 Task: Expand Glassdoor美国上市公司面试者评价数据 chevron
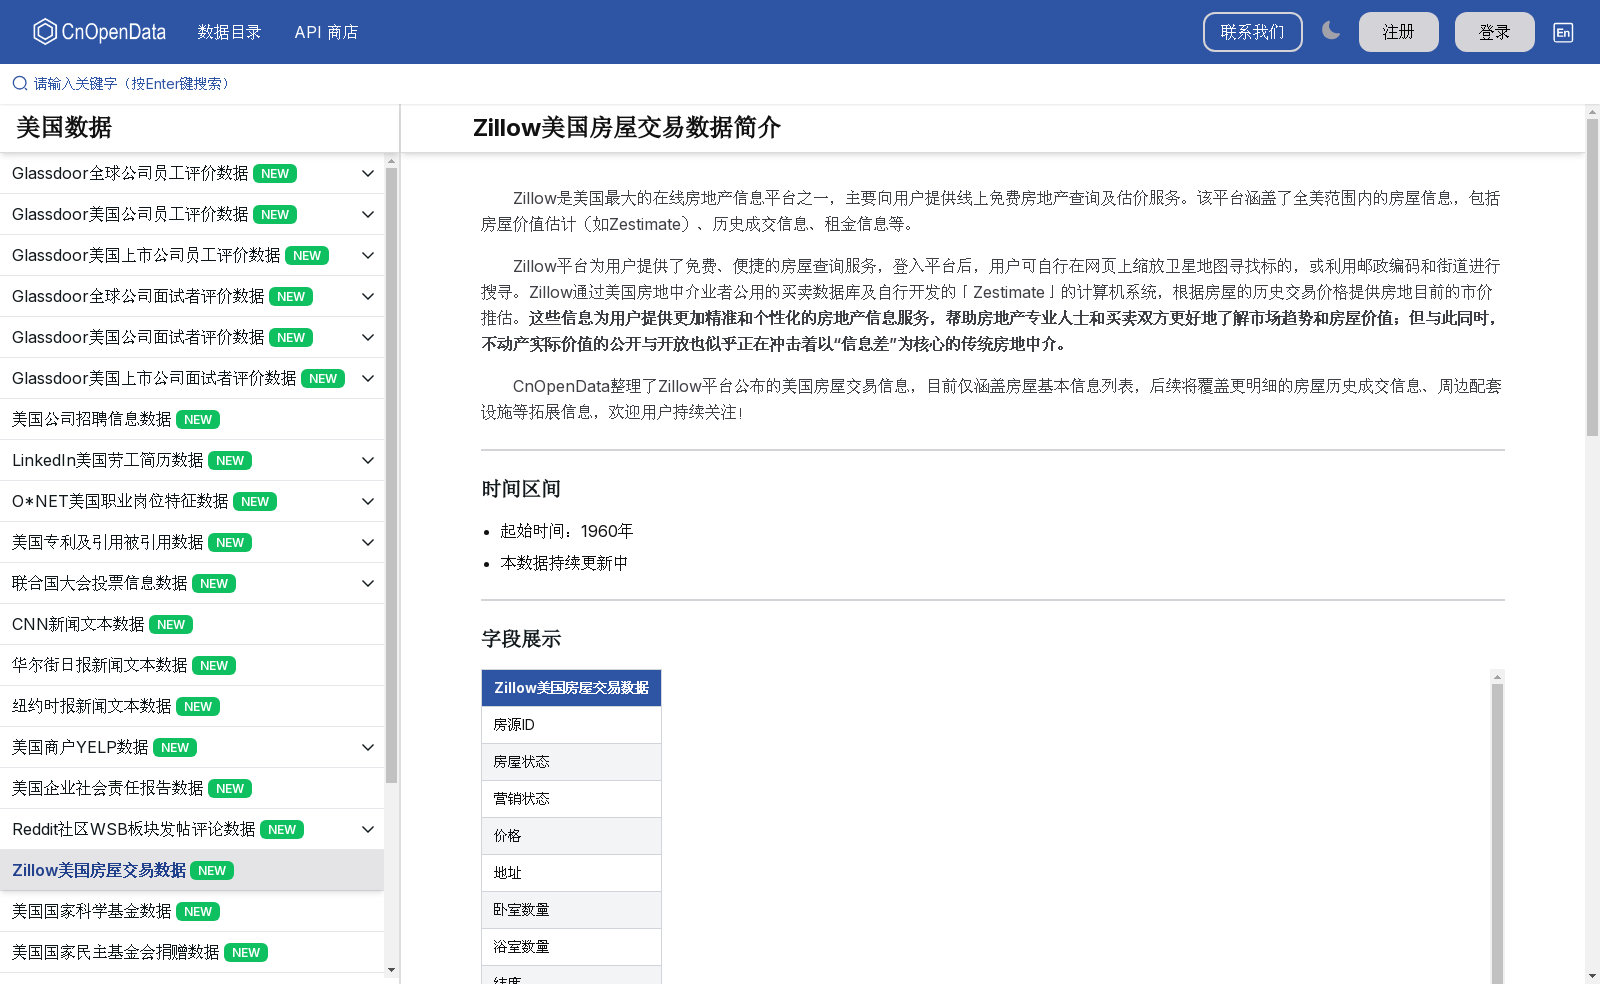point(368,378)
